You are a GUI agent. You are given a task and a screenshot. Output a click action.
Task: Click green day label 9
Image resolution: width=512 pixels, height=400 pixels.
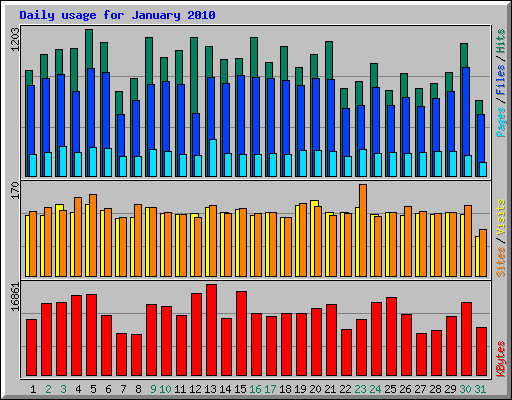pyautogui.click(x=153, y=389)
